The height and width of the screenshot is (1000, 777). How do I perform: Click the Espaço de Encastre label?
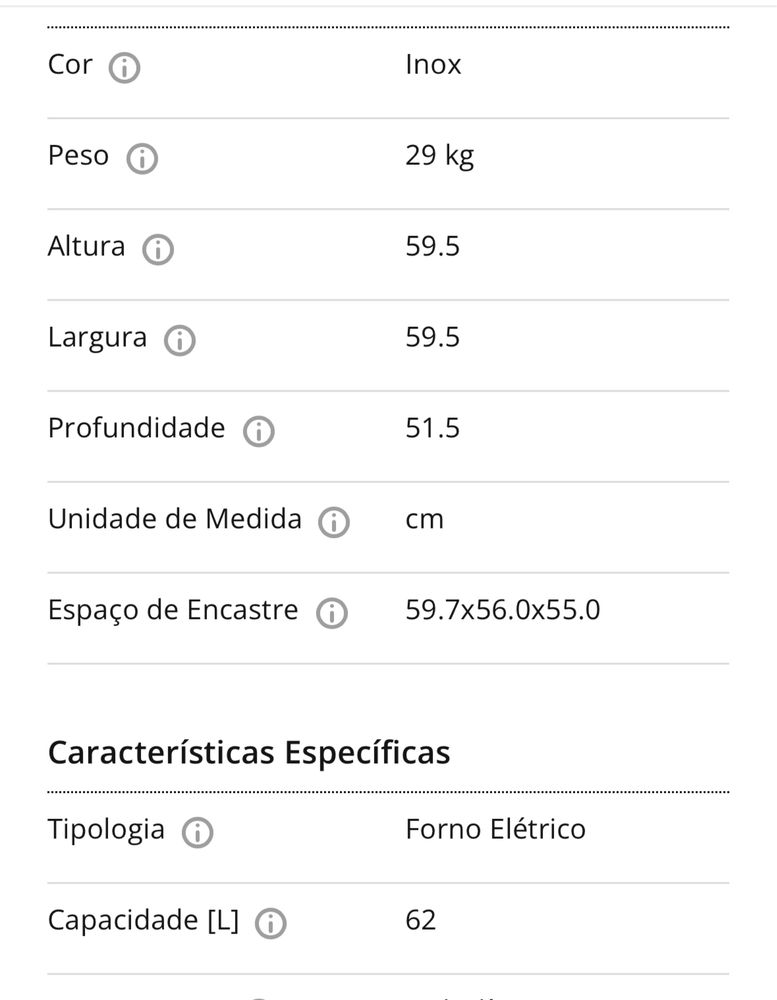point(173,610)
